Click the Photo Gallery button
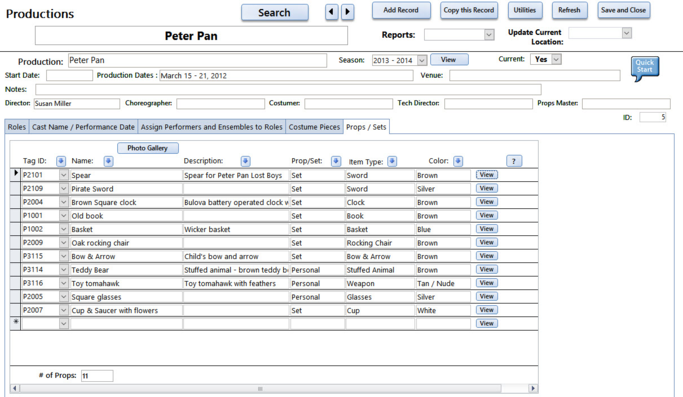Viewport: 683px width, 397px height. click(x=148, y=148)
